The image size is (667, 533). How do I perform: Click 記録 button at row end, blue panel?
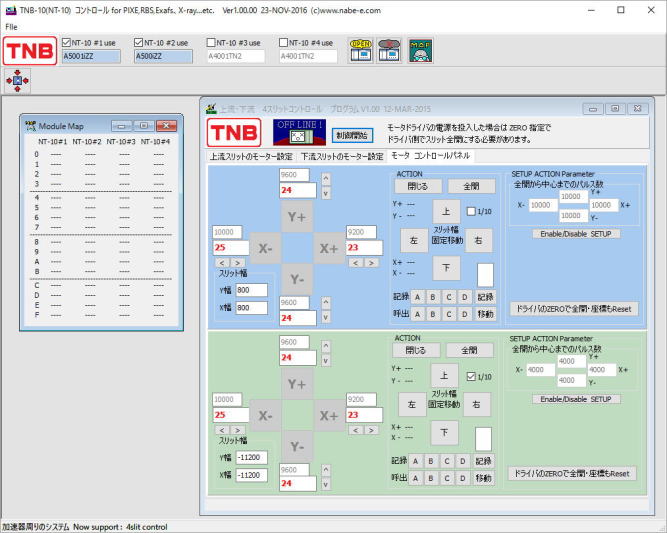tap(485, 297)
